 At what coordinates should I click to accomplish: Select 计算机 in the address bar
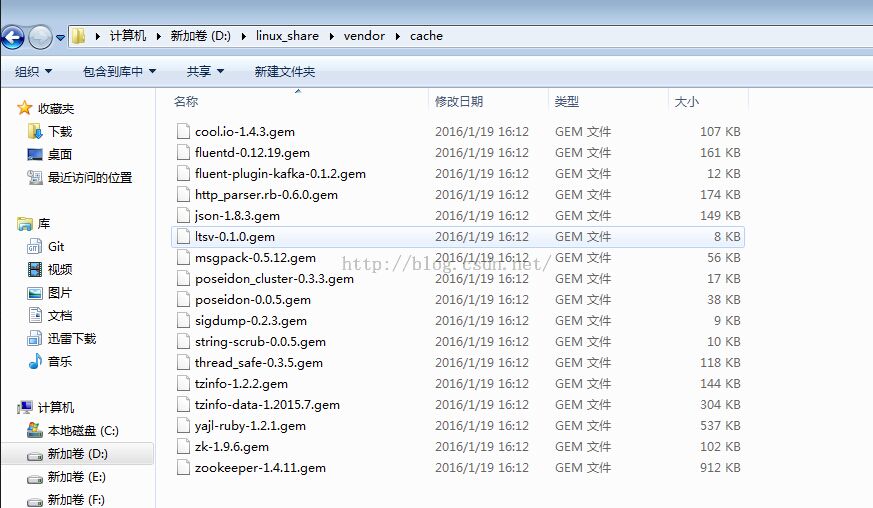pos(127,36)
